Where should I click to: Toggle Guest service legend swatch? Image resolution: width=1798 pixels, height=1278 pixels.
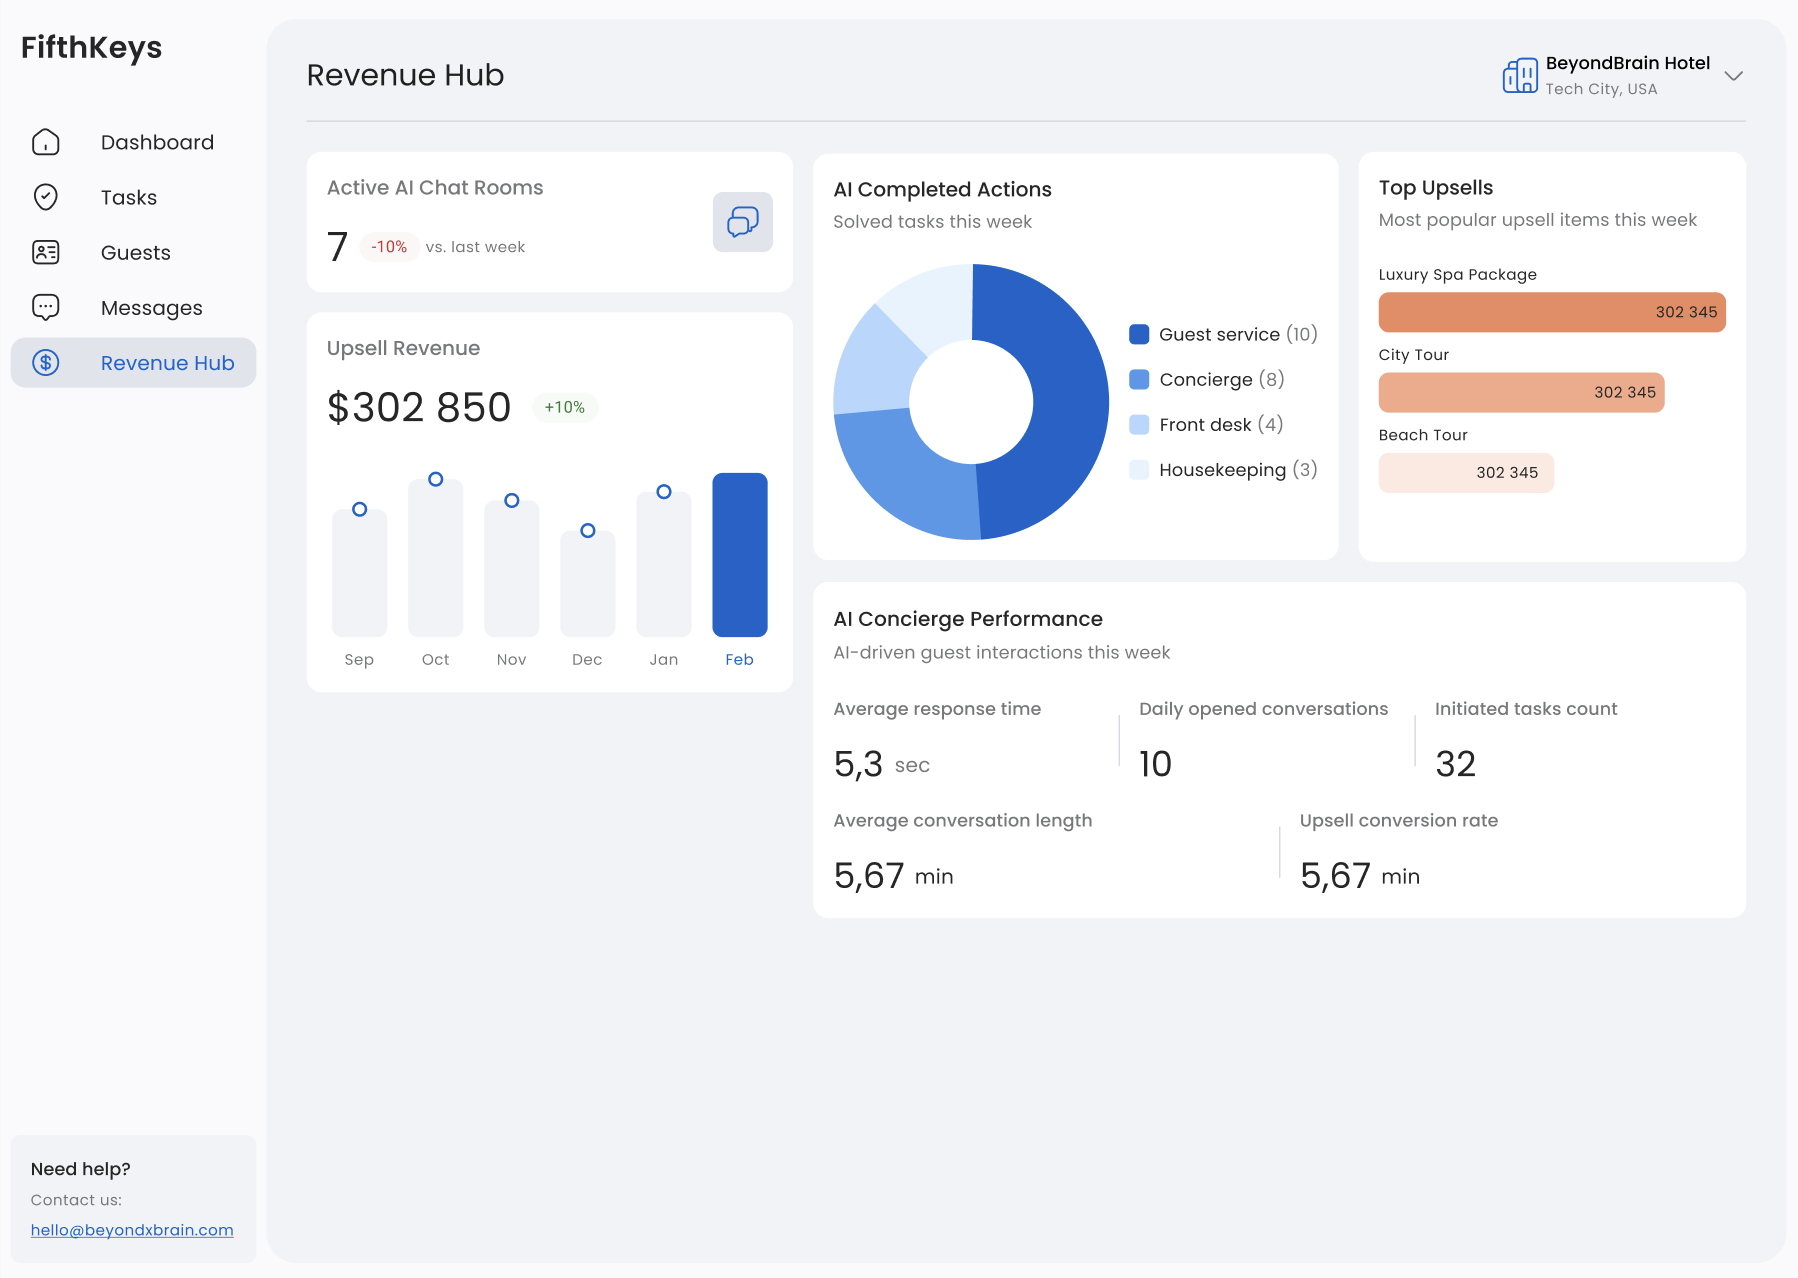coord(1138,334)
